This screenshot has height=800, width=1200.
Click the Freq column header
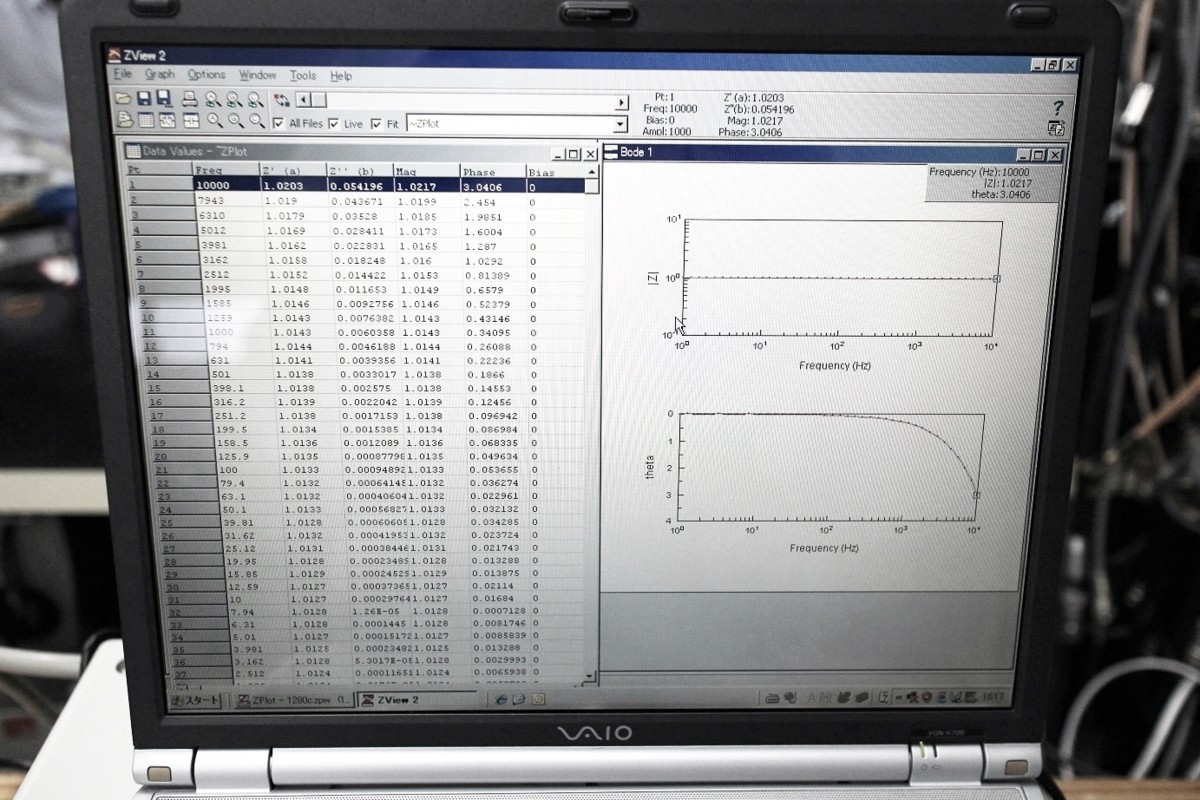tap(226, 171)
